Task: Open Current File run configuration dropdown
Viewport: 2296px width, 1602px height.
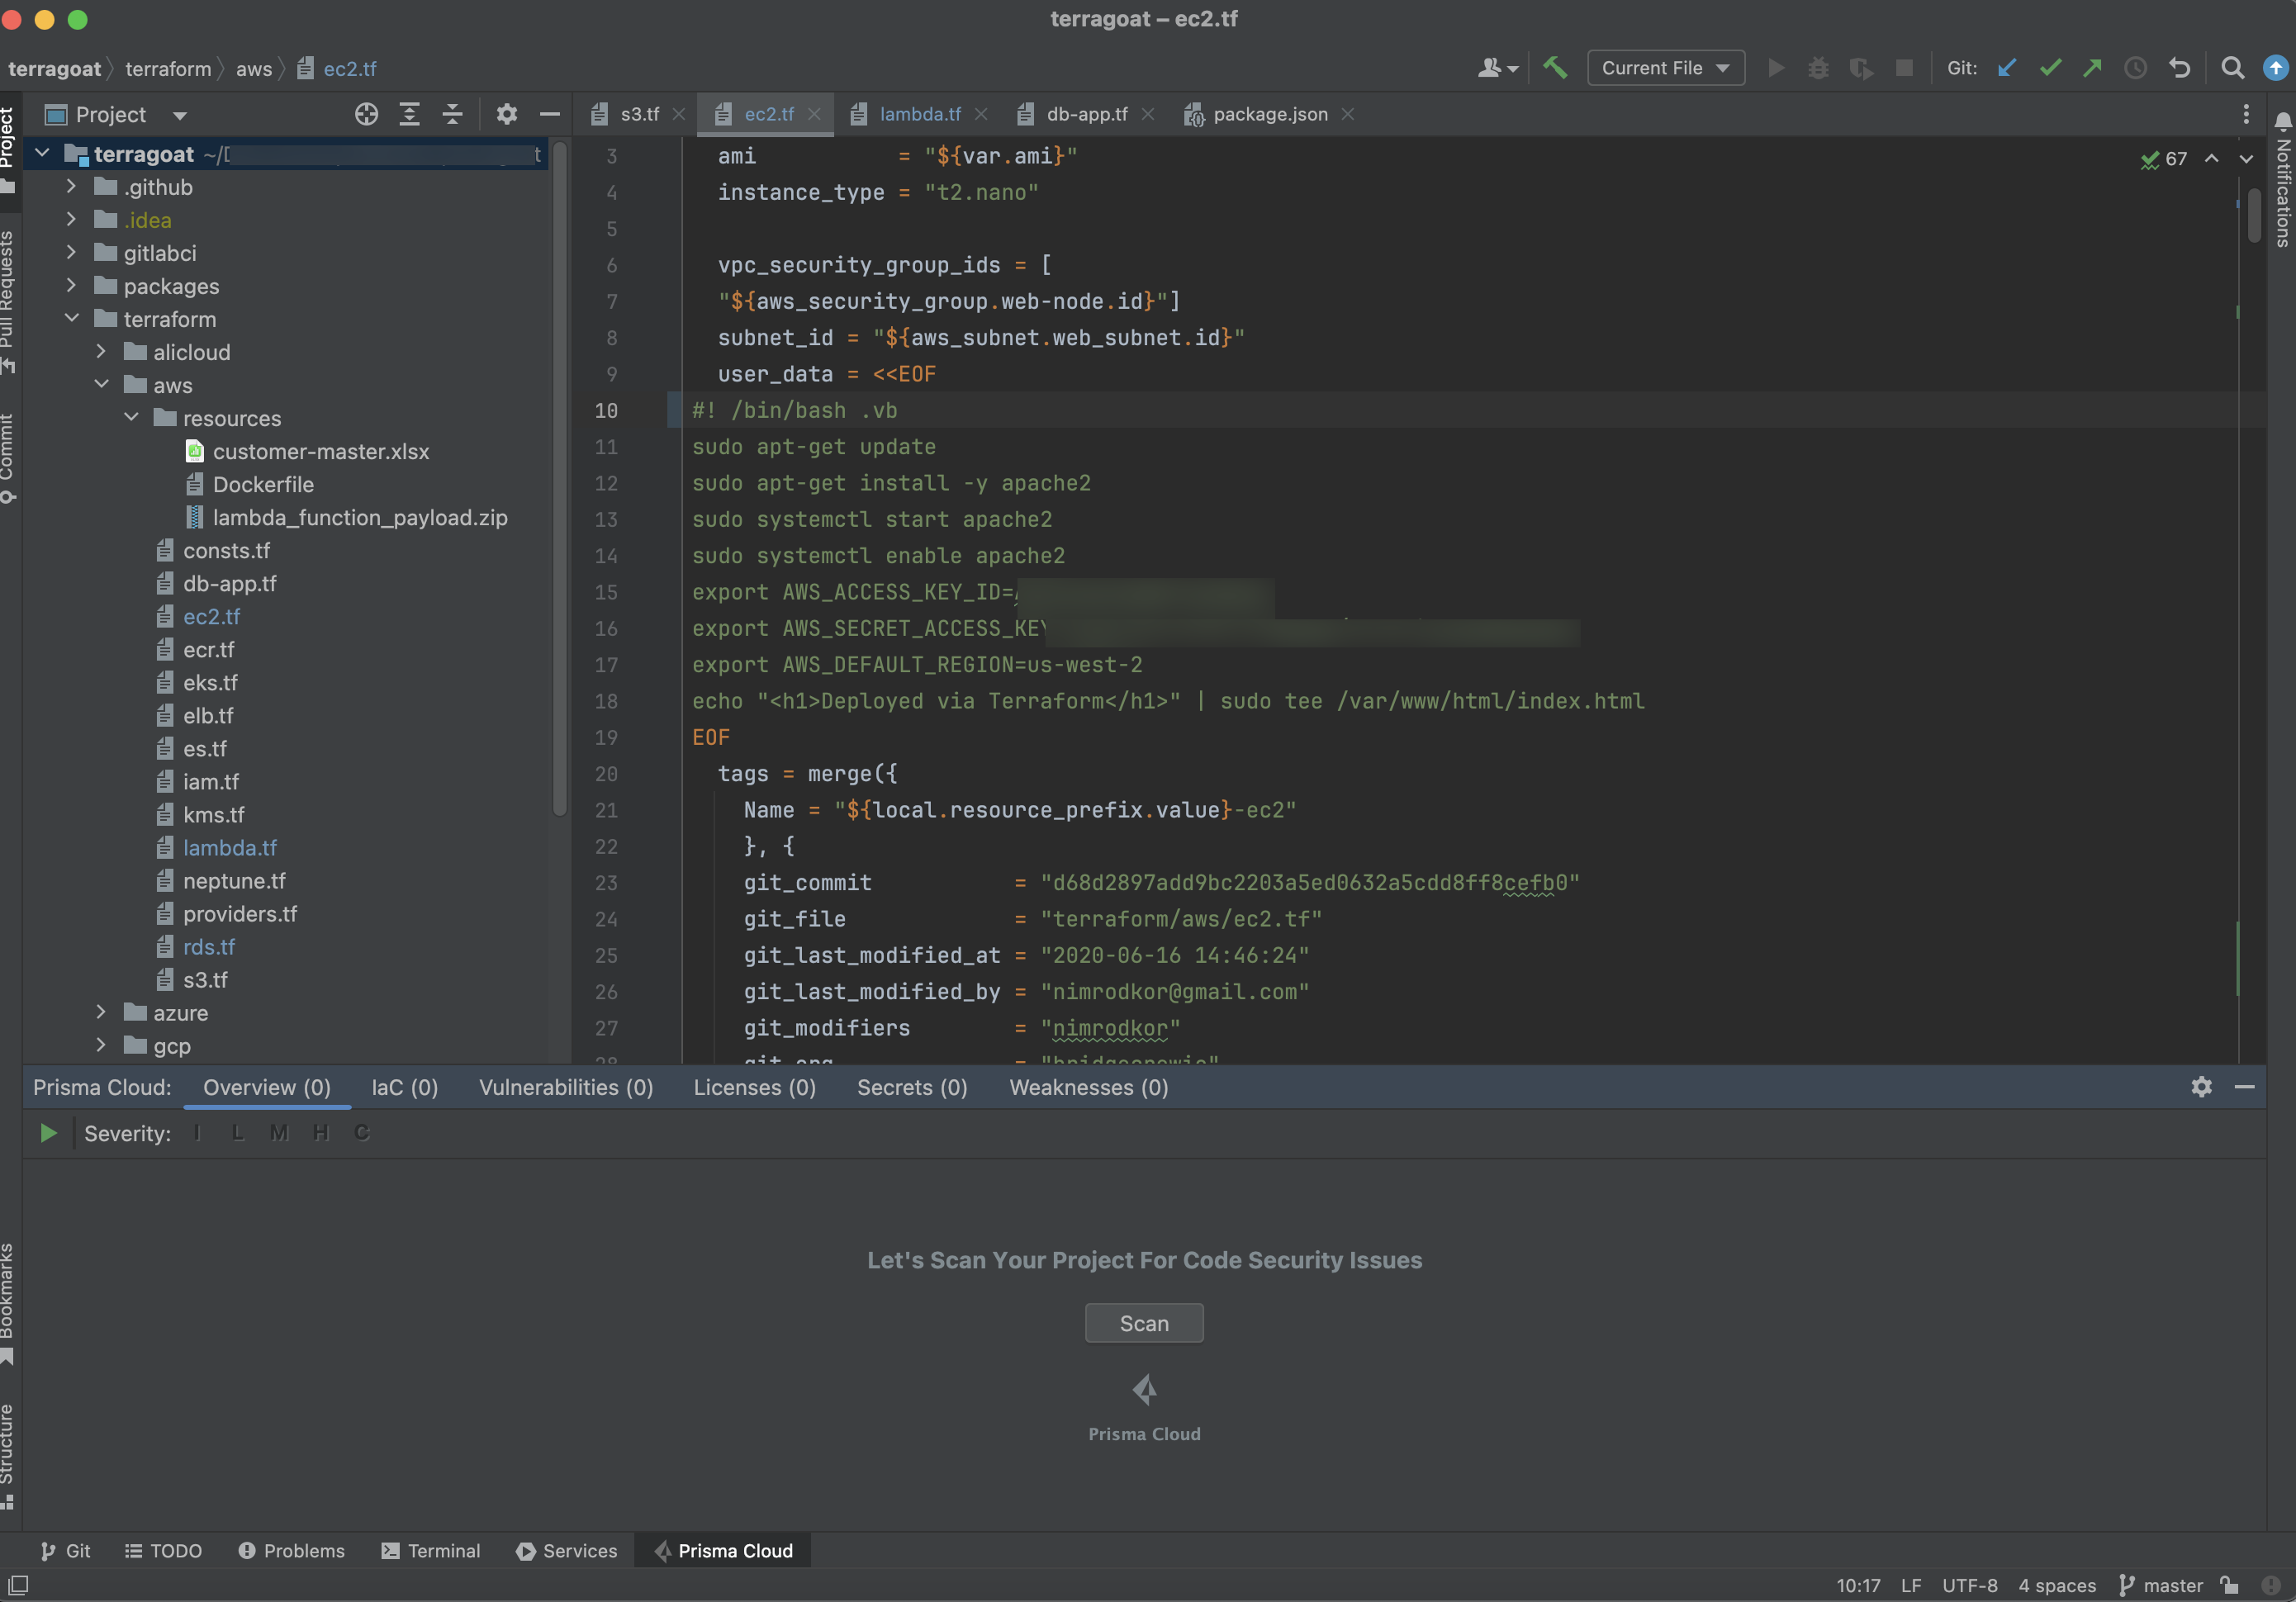Action: point(1665,68)
